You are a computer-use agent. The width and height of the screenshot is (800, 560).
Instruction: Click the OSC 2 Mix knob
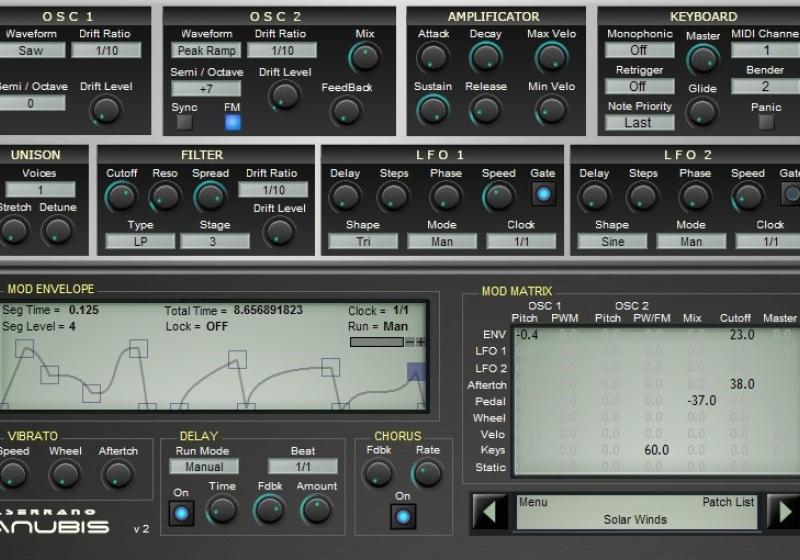(365, 57)
